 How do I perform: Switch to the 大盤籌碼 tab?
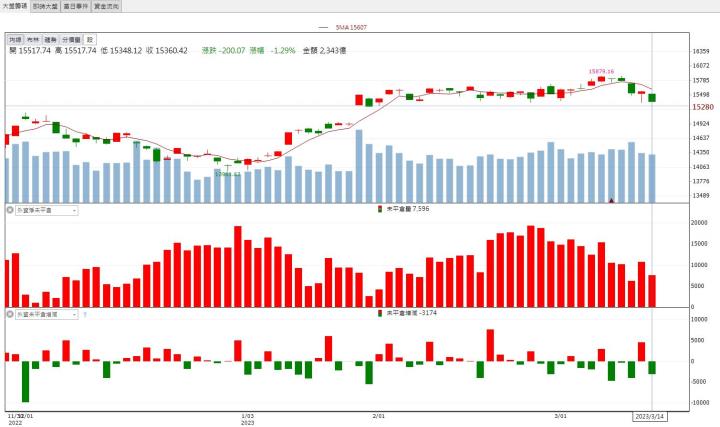coord(15,6)
